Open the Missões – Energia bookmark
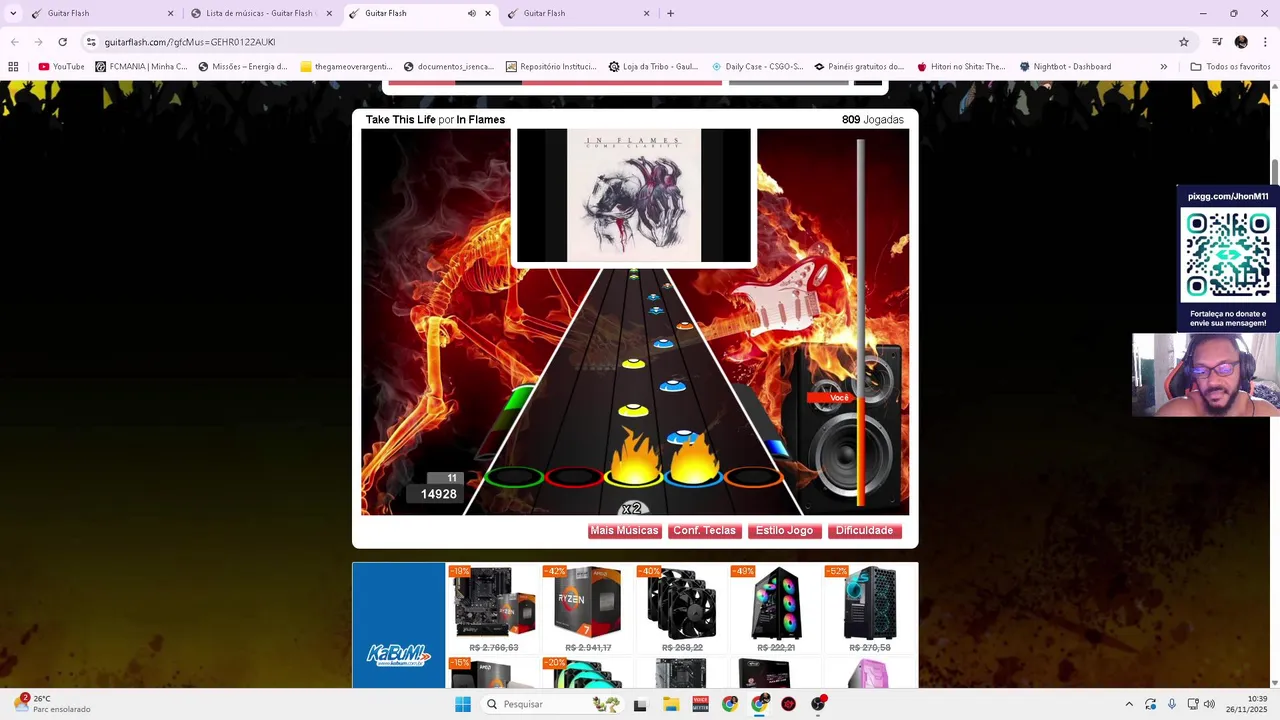 click(x=243, y=67)
